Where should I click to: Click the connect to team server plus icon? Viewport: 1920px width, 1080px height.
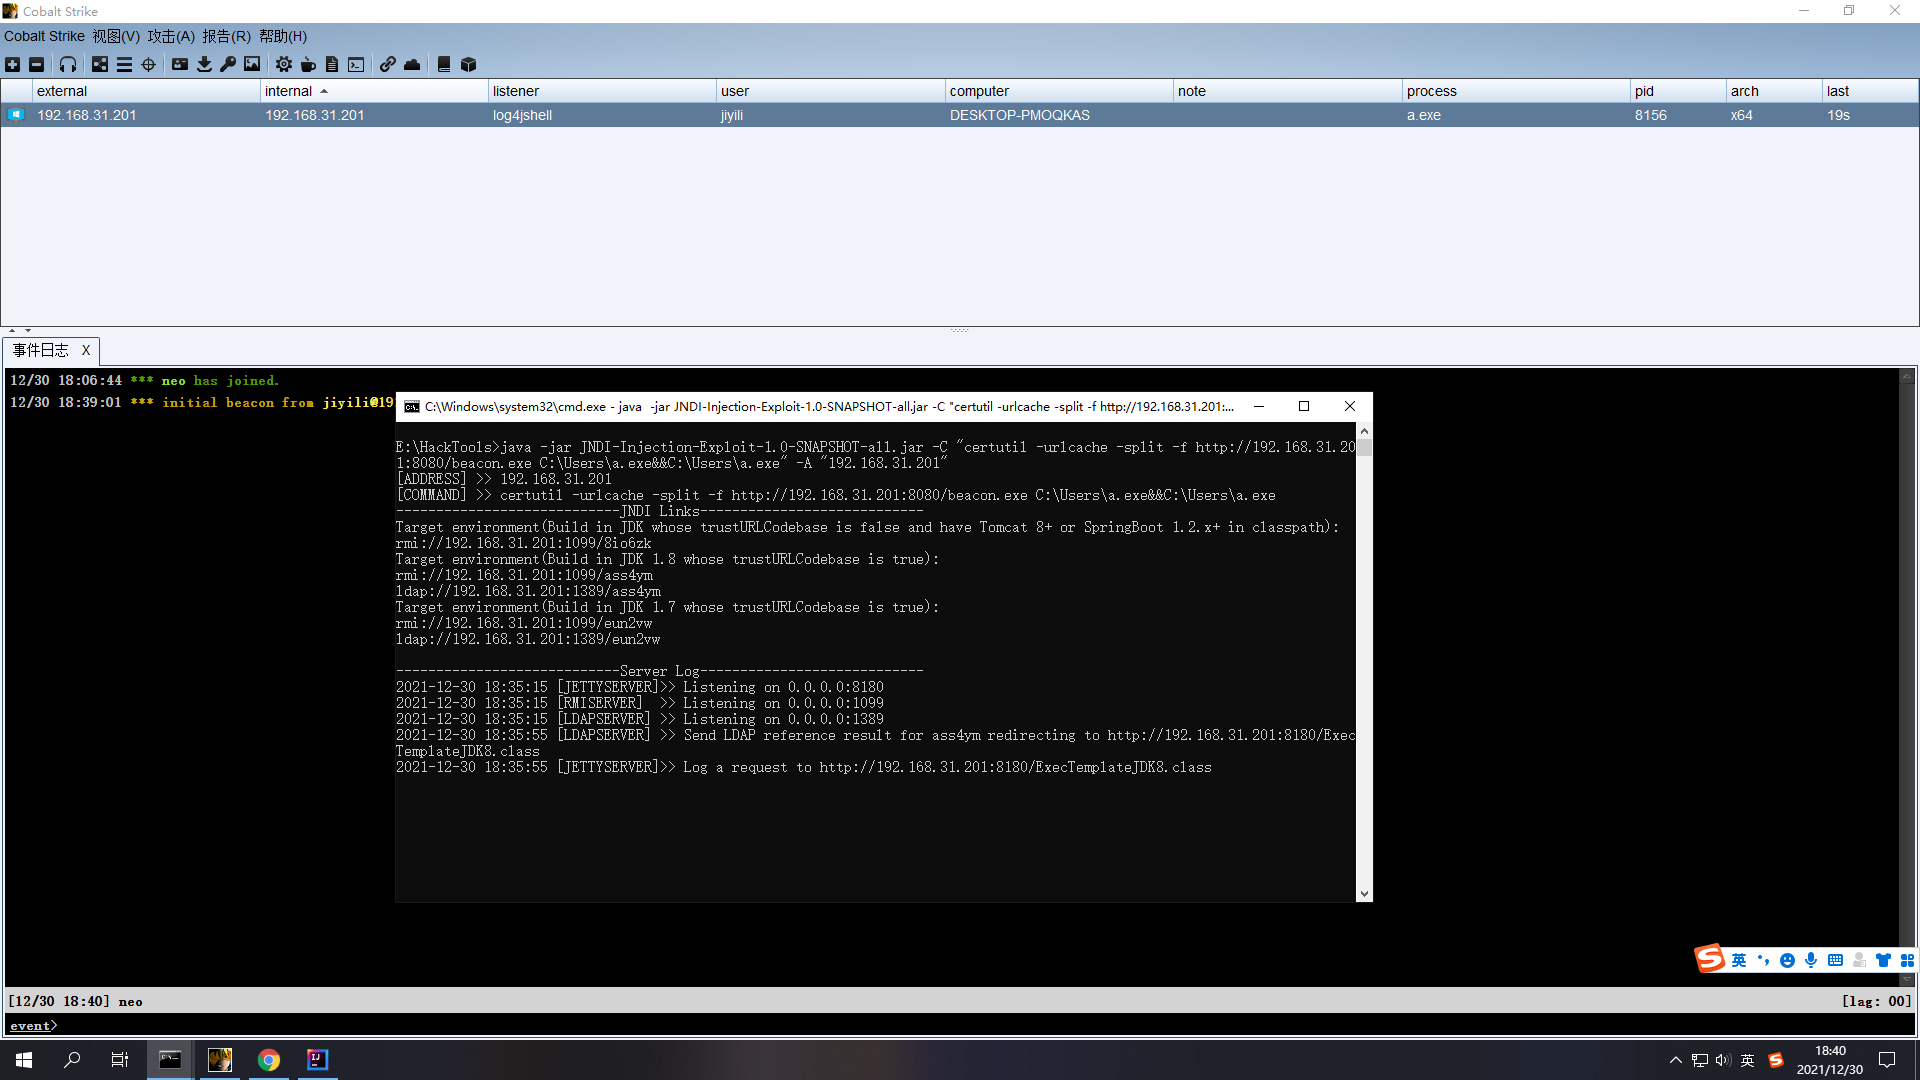click(x=12, y=64)
